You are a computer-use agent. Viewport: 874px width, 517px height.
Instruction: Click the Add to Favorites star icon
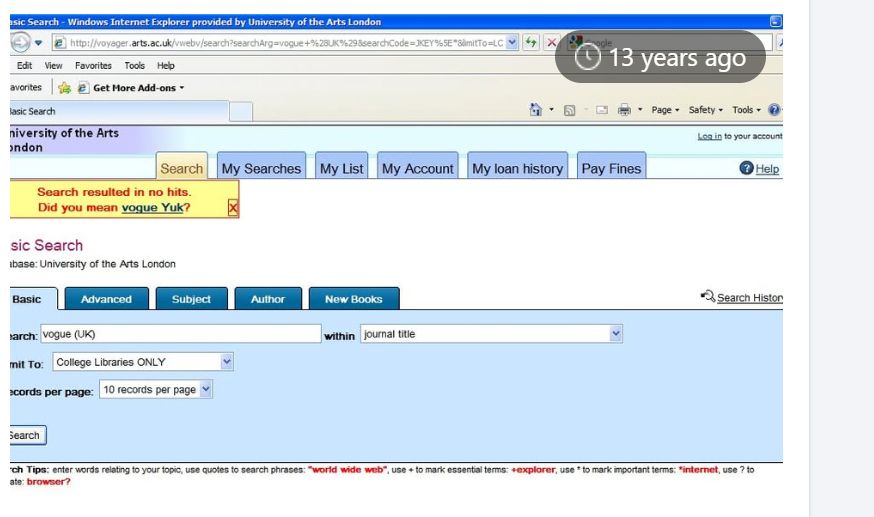point(65,87)
